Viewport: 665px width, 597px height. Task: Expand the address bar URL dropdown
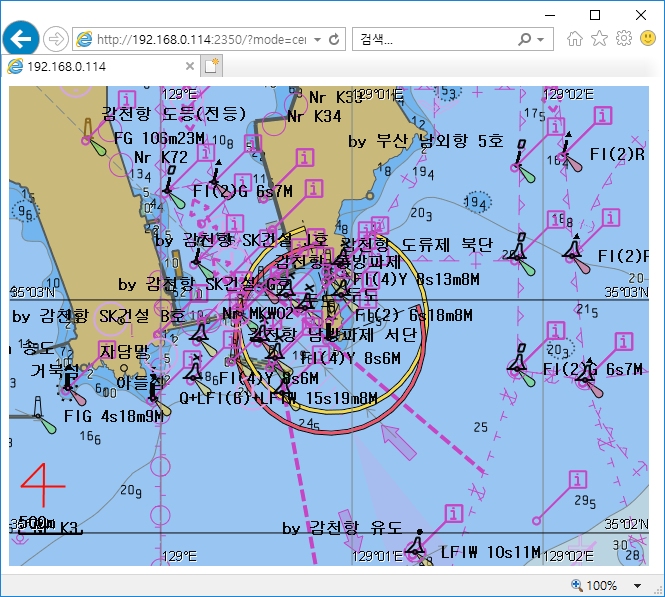[317, 40]
